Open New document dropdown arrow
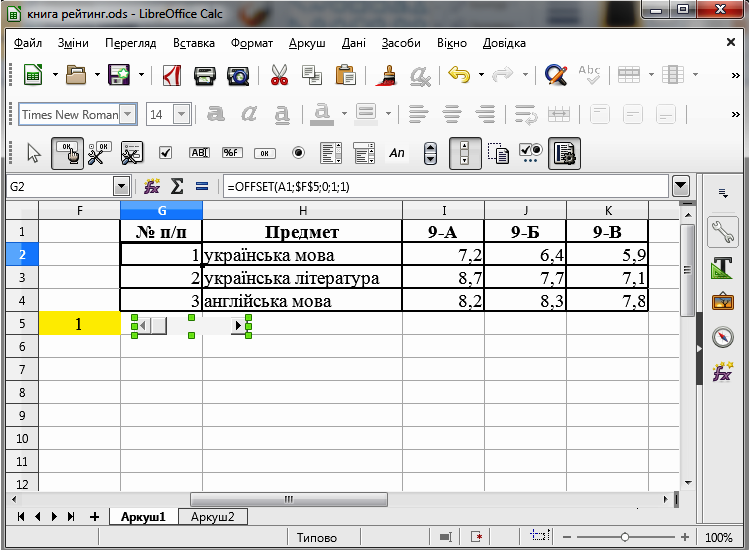The image size is (750, 551). pyautogui.click(x=55, y=75)
